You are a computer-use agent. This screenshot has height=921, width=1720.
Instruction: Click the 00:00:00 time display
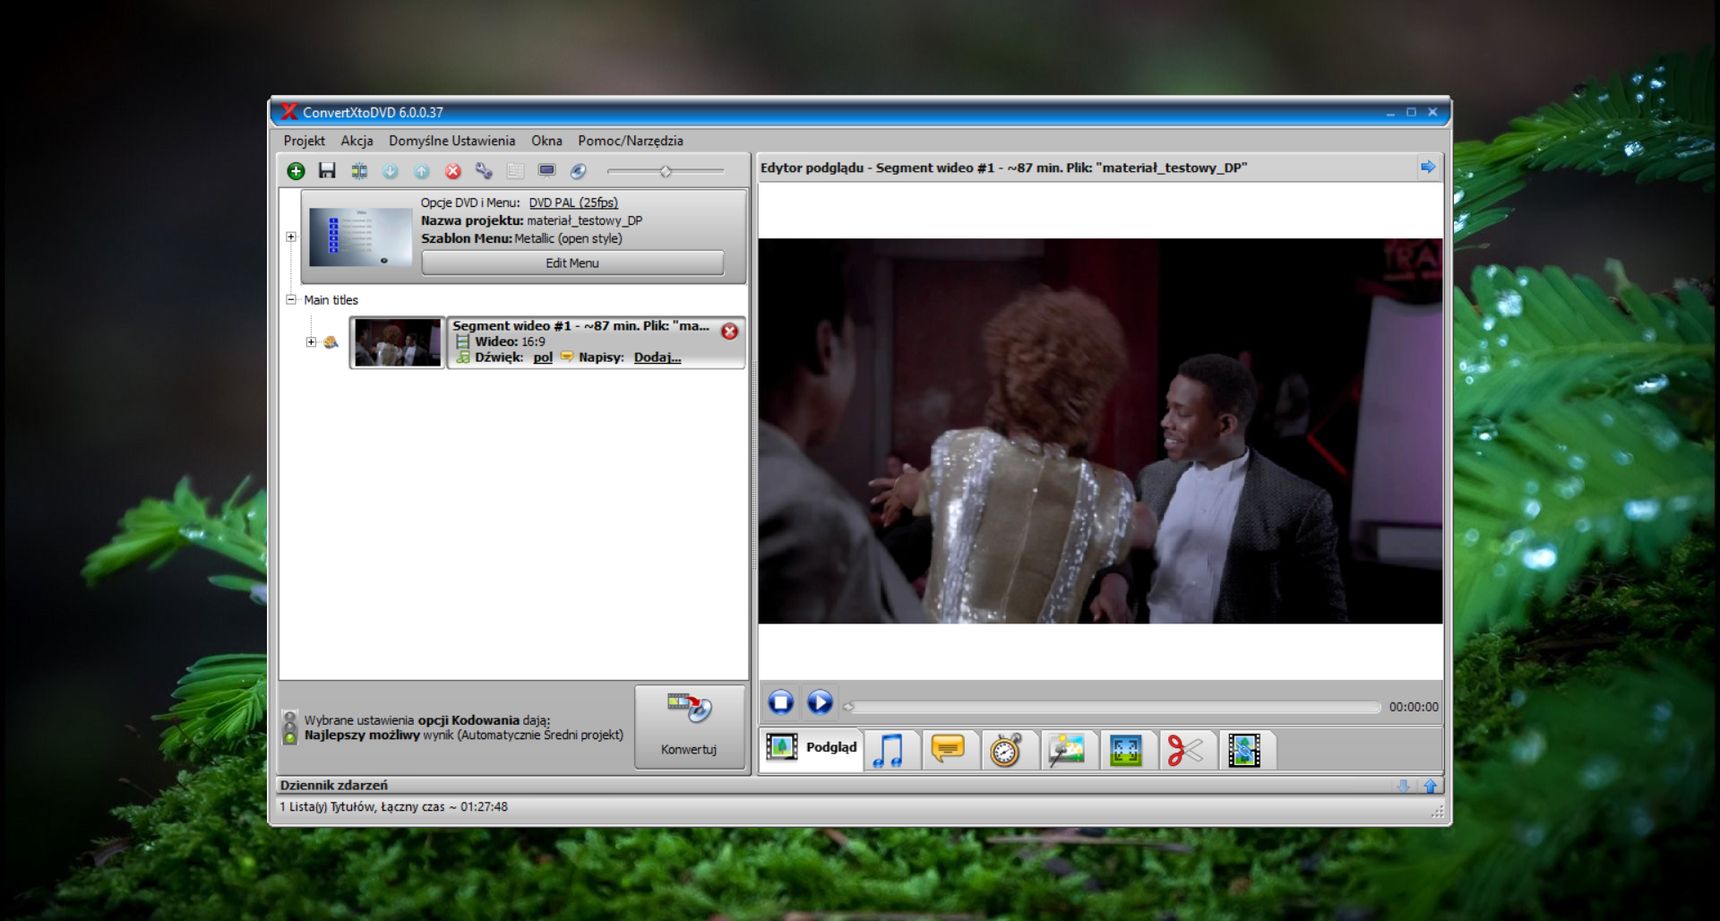pos(1413,707)
